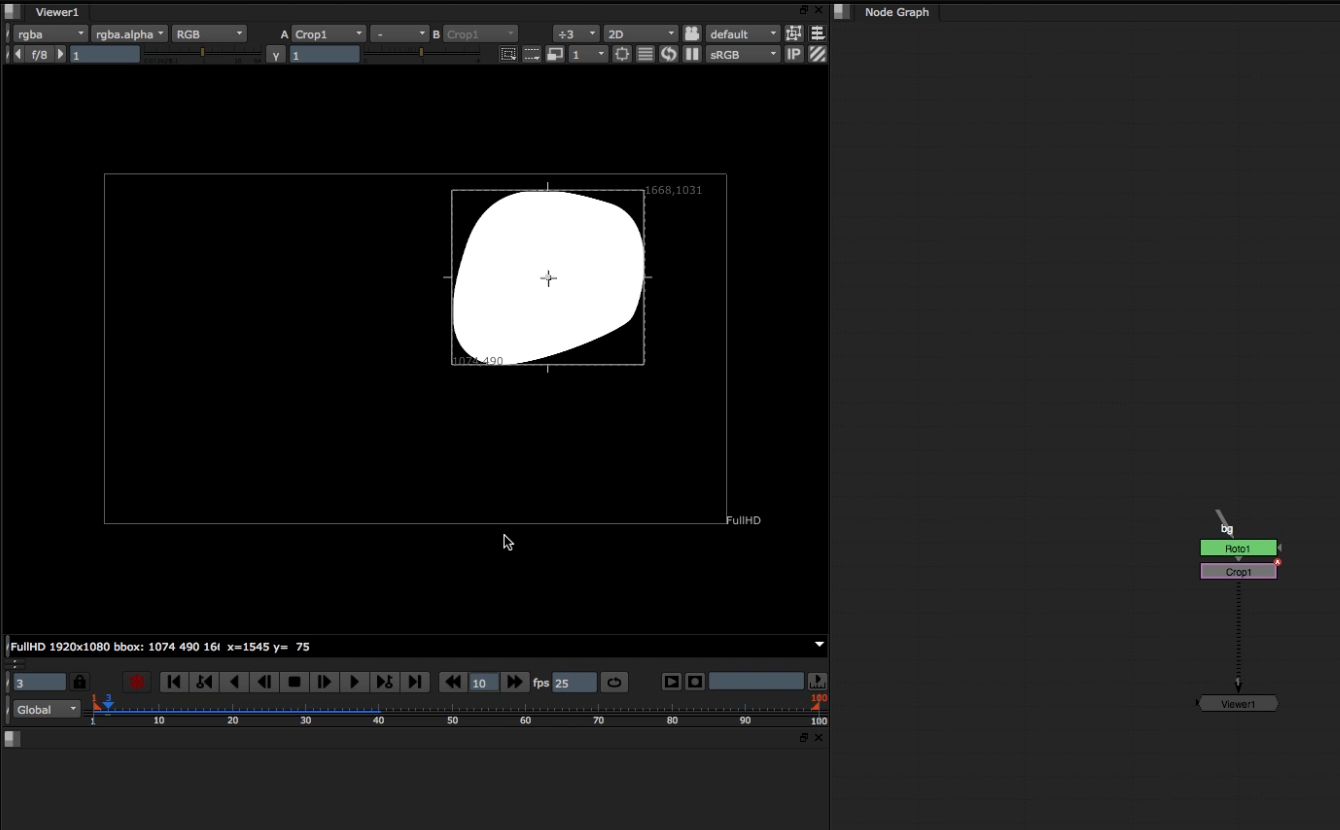
Task: Click the gain slider in viewer toolbar
Action: pos(202,53)
